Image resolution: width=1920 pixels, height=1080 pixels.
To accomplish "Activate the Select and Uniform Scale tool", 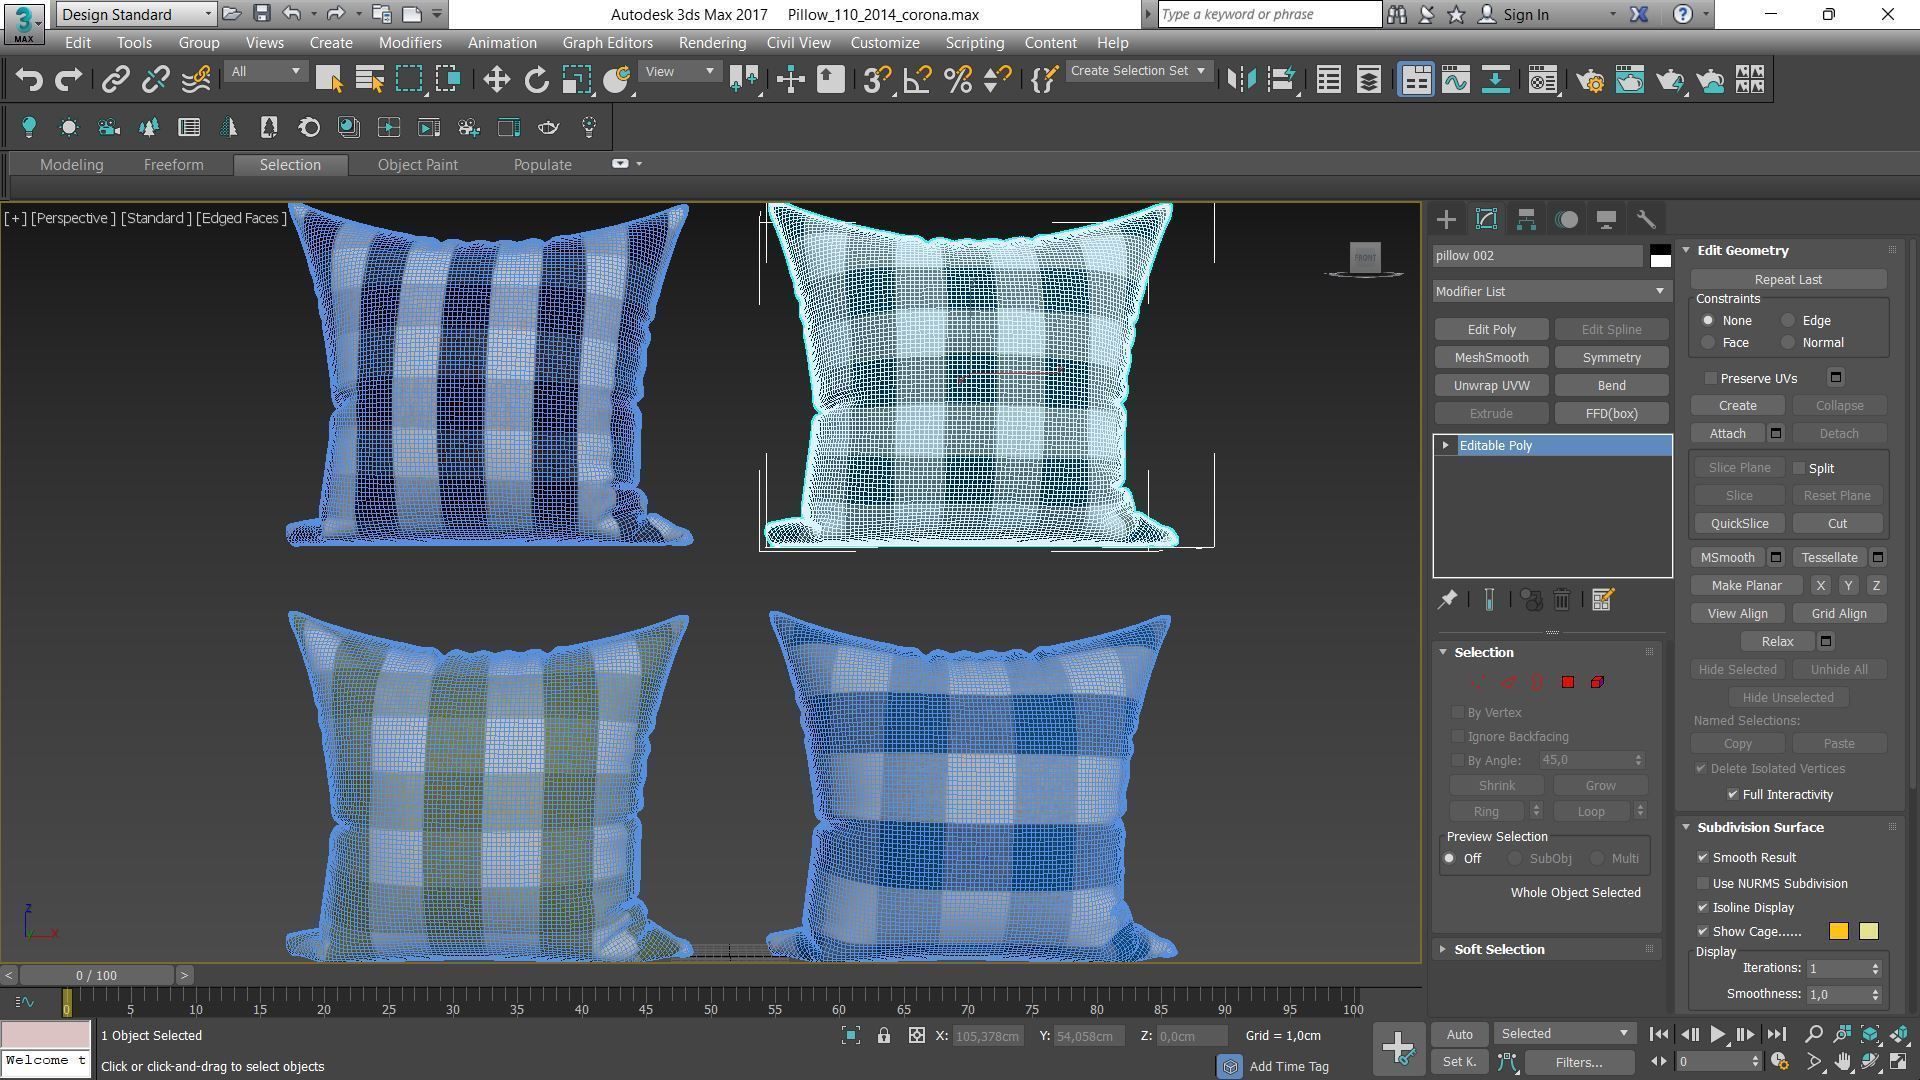I will coord(577,80).
